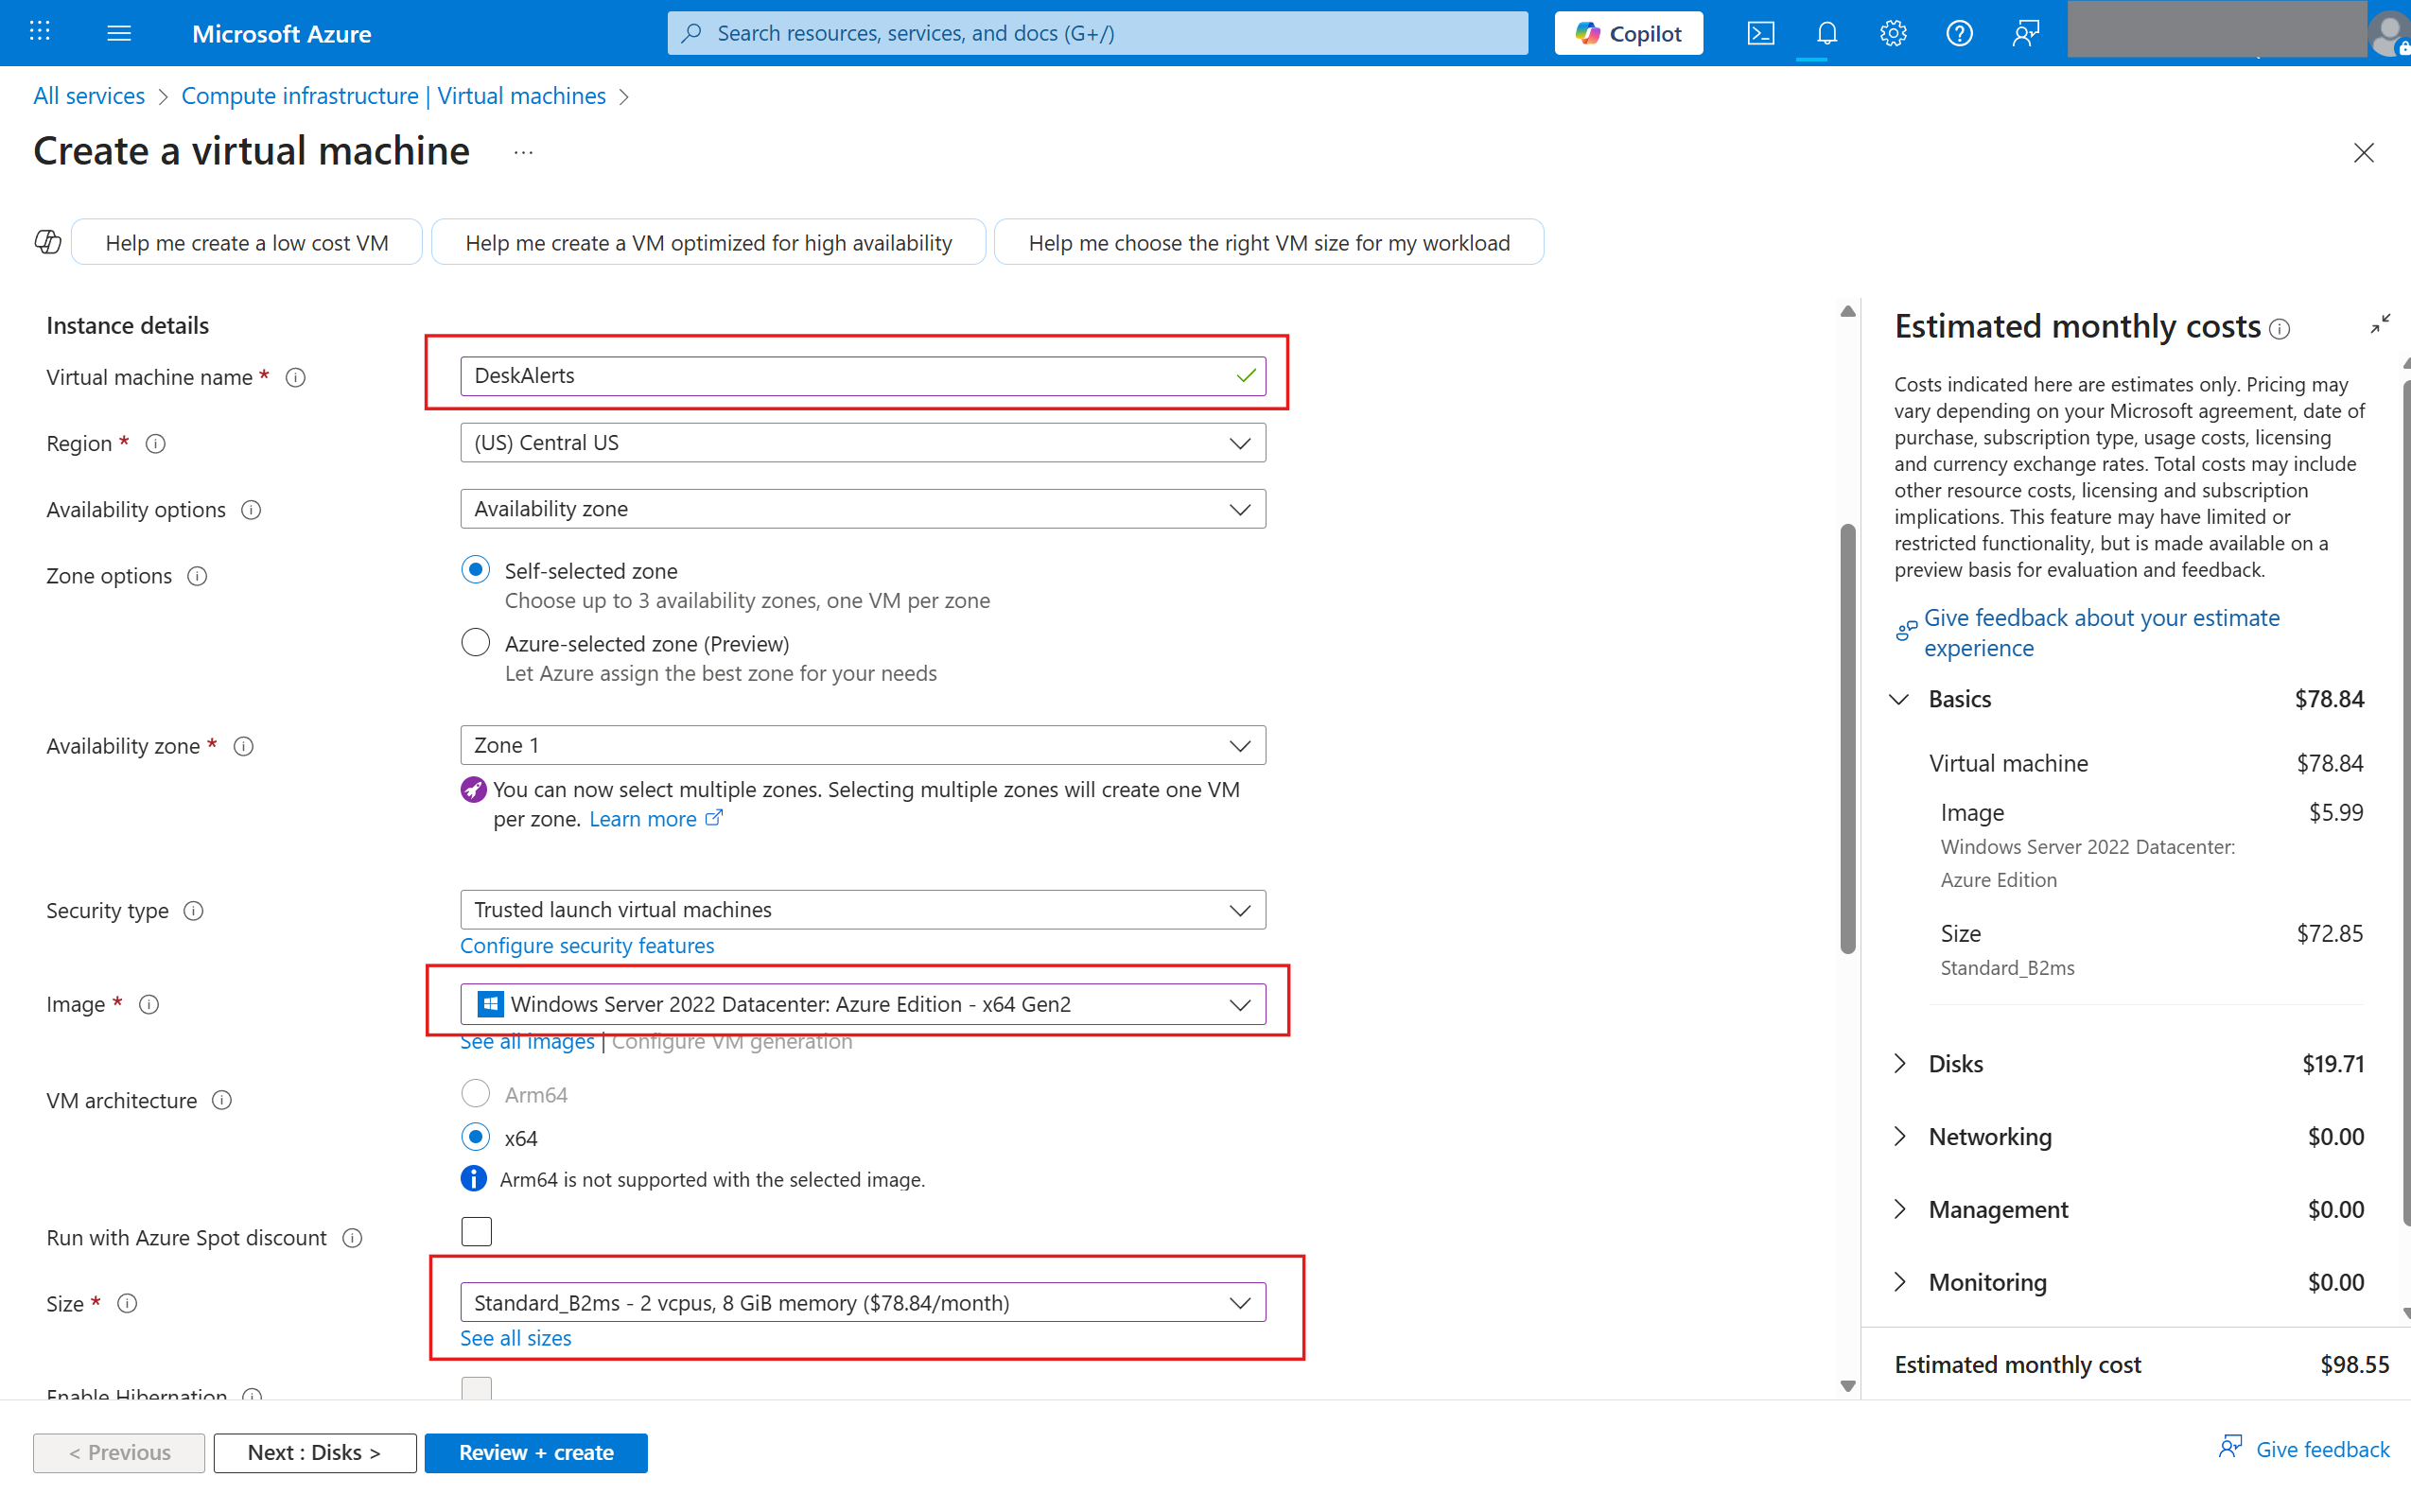Click the help question mark icon
Screen dimensions: 2411x1512
coord(1958,33)
